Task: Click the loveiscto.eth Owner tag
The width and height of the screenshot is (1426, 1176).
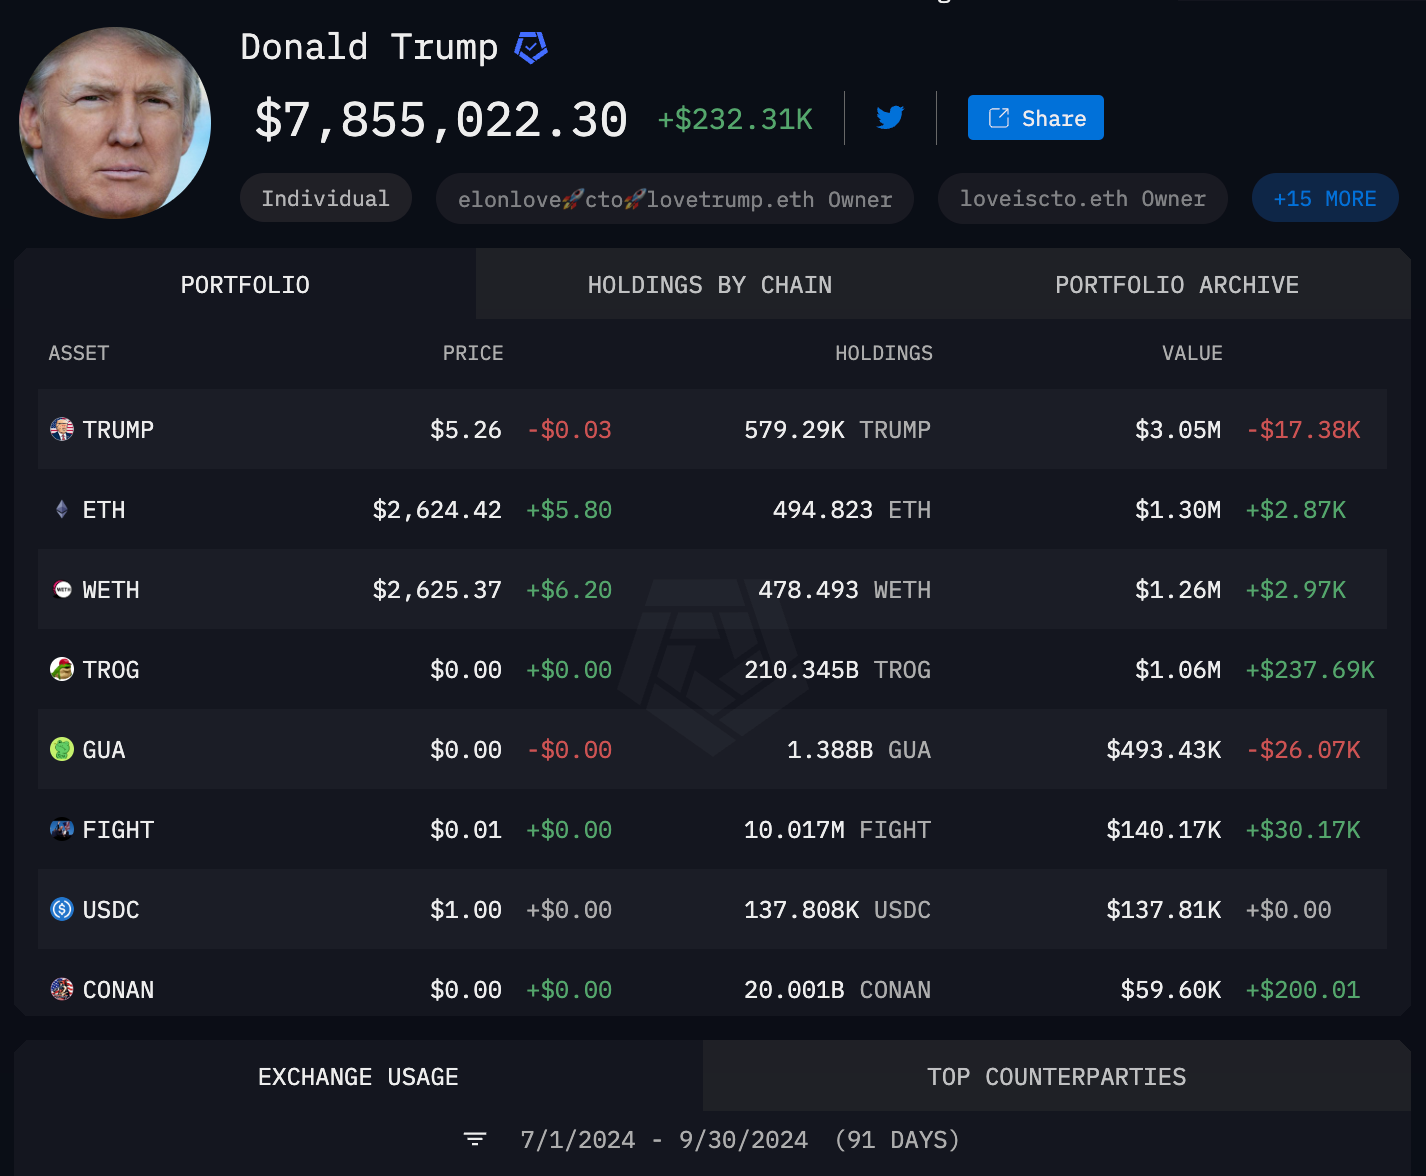Action: [1083, 198]
